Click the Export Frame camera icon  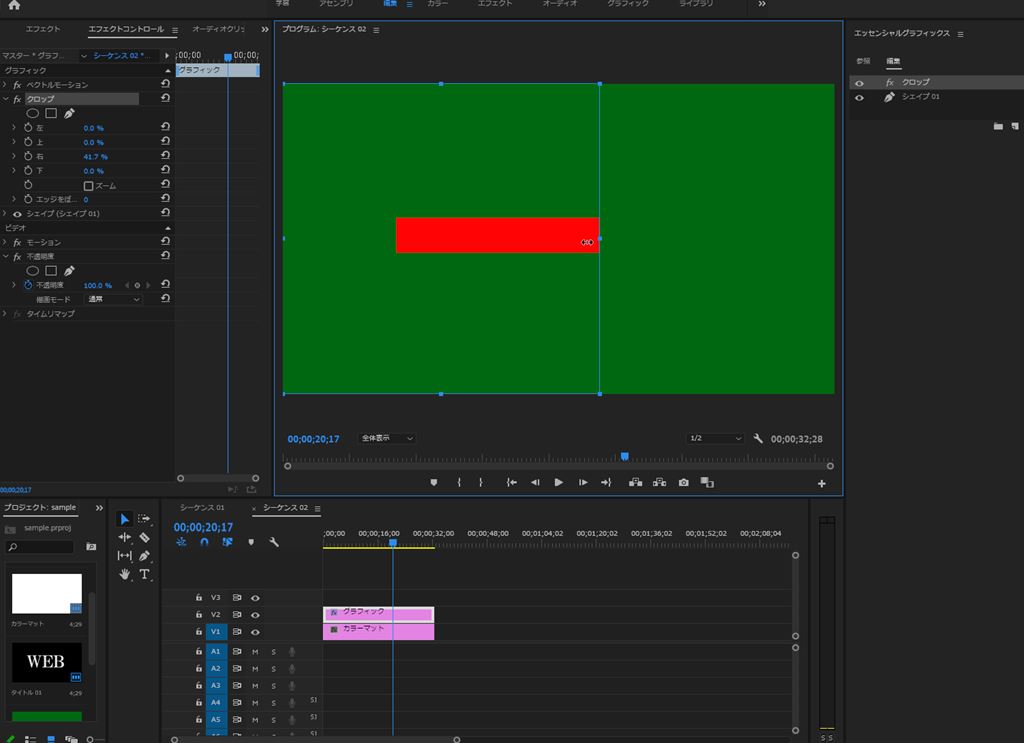tap(683, 482)
